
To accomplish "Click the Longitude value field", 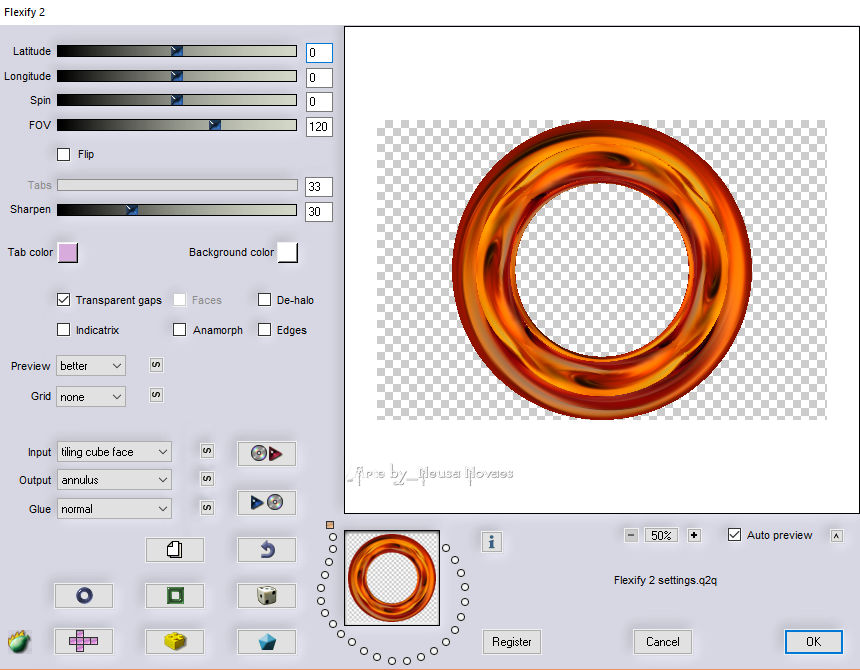I will click(x=319, y=77).
